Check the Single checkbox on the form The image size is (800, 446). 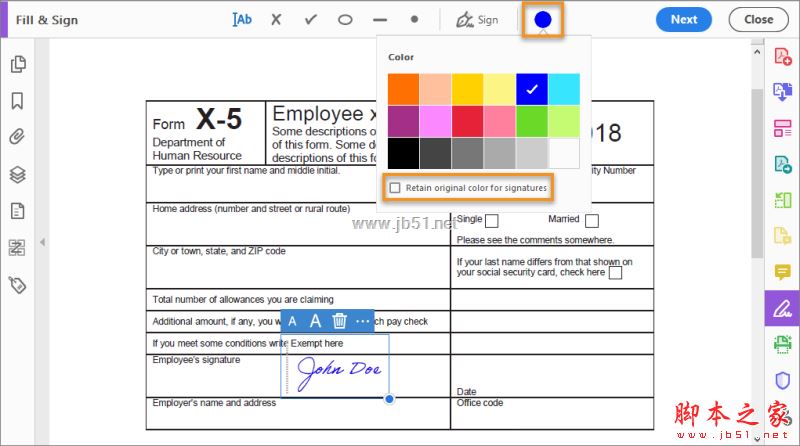tap(492, 221)
